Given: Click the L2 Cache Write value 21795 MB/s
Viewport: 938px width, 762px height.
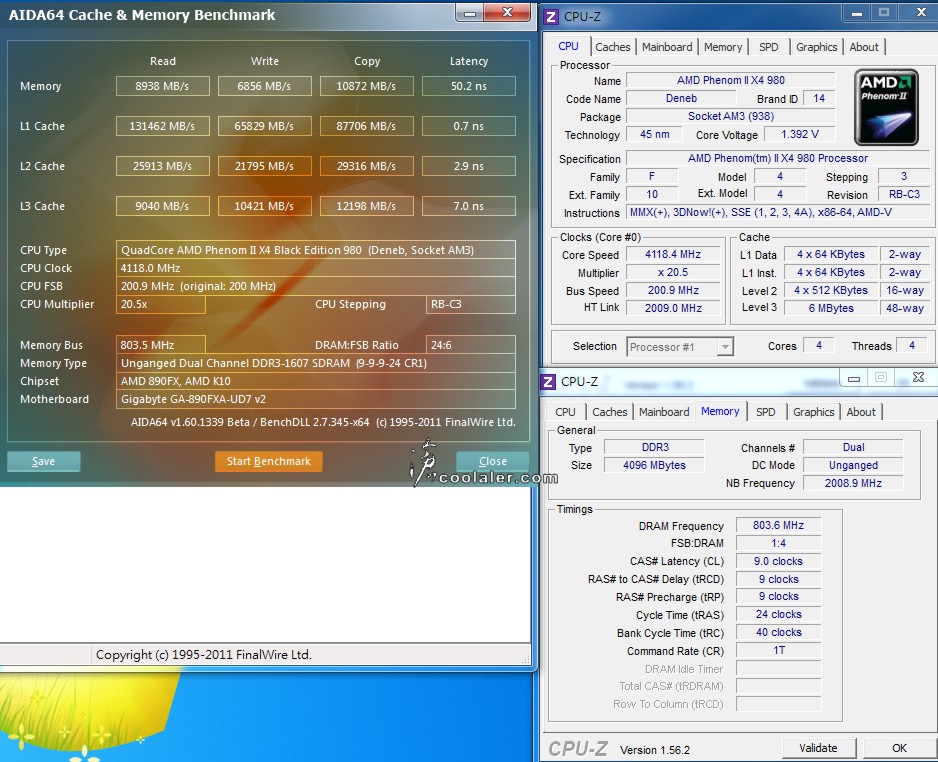Looking at the screenshot, I should pos(264,166).
